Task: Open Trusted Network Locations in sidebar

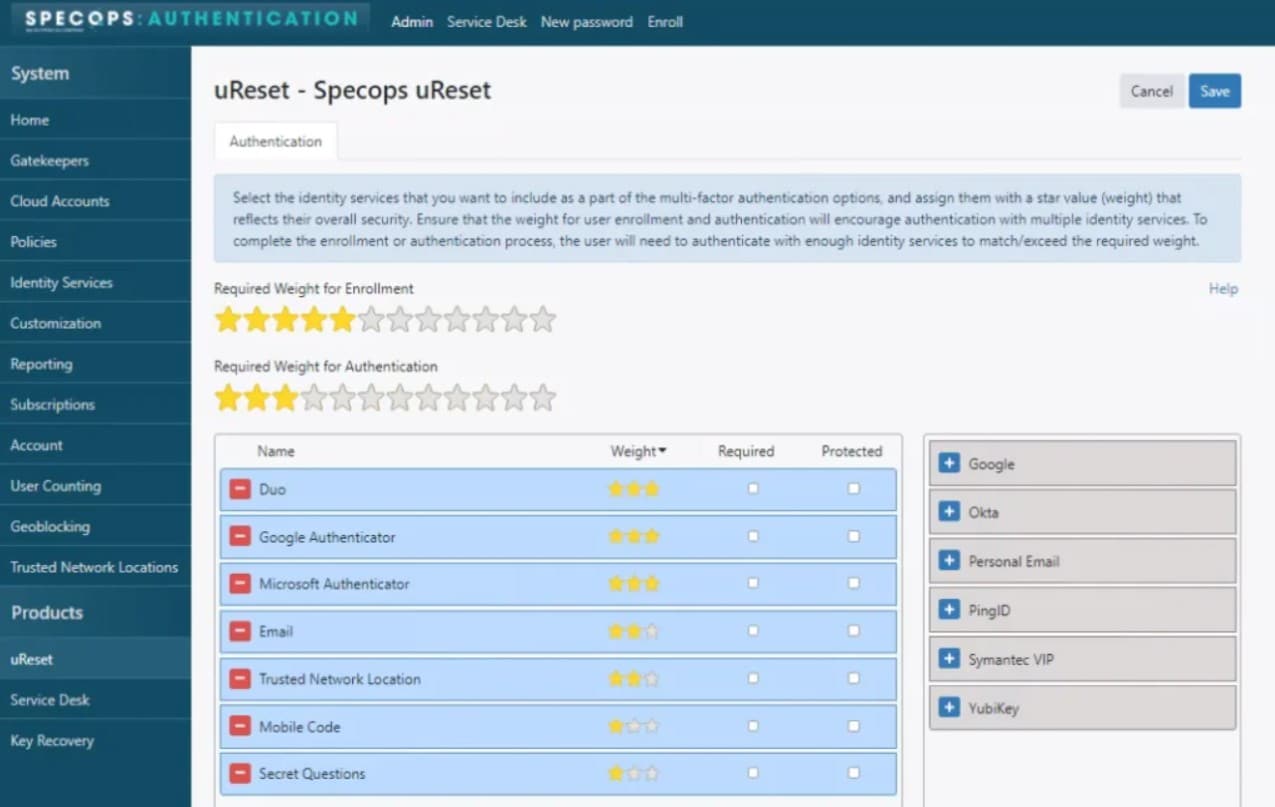Action: tap(95, 567)
